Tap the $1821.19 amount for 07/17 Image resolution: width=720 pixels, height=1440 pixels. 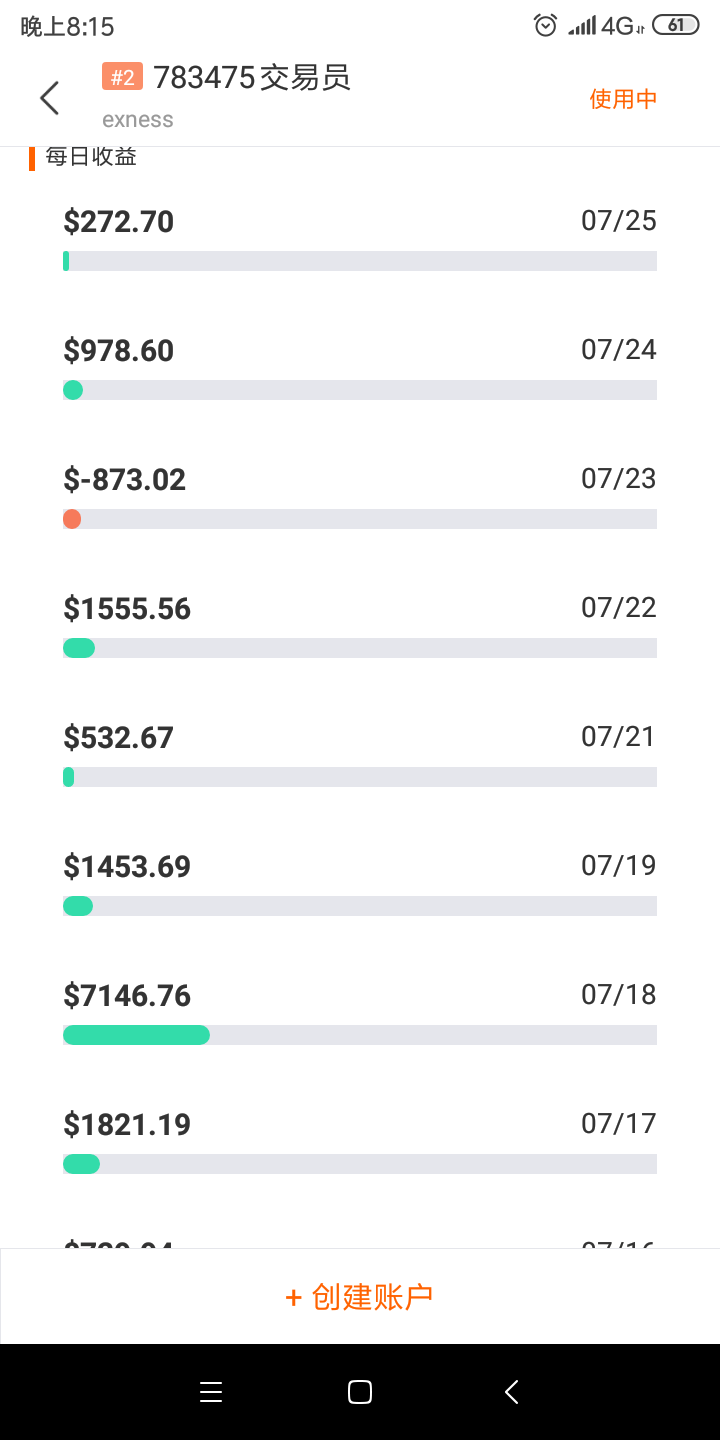click(127, 1125)
